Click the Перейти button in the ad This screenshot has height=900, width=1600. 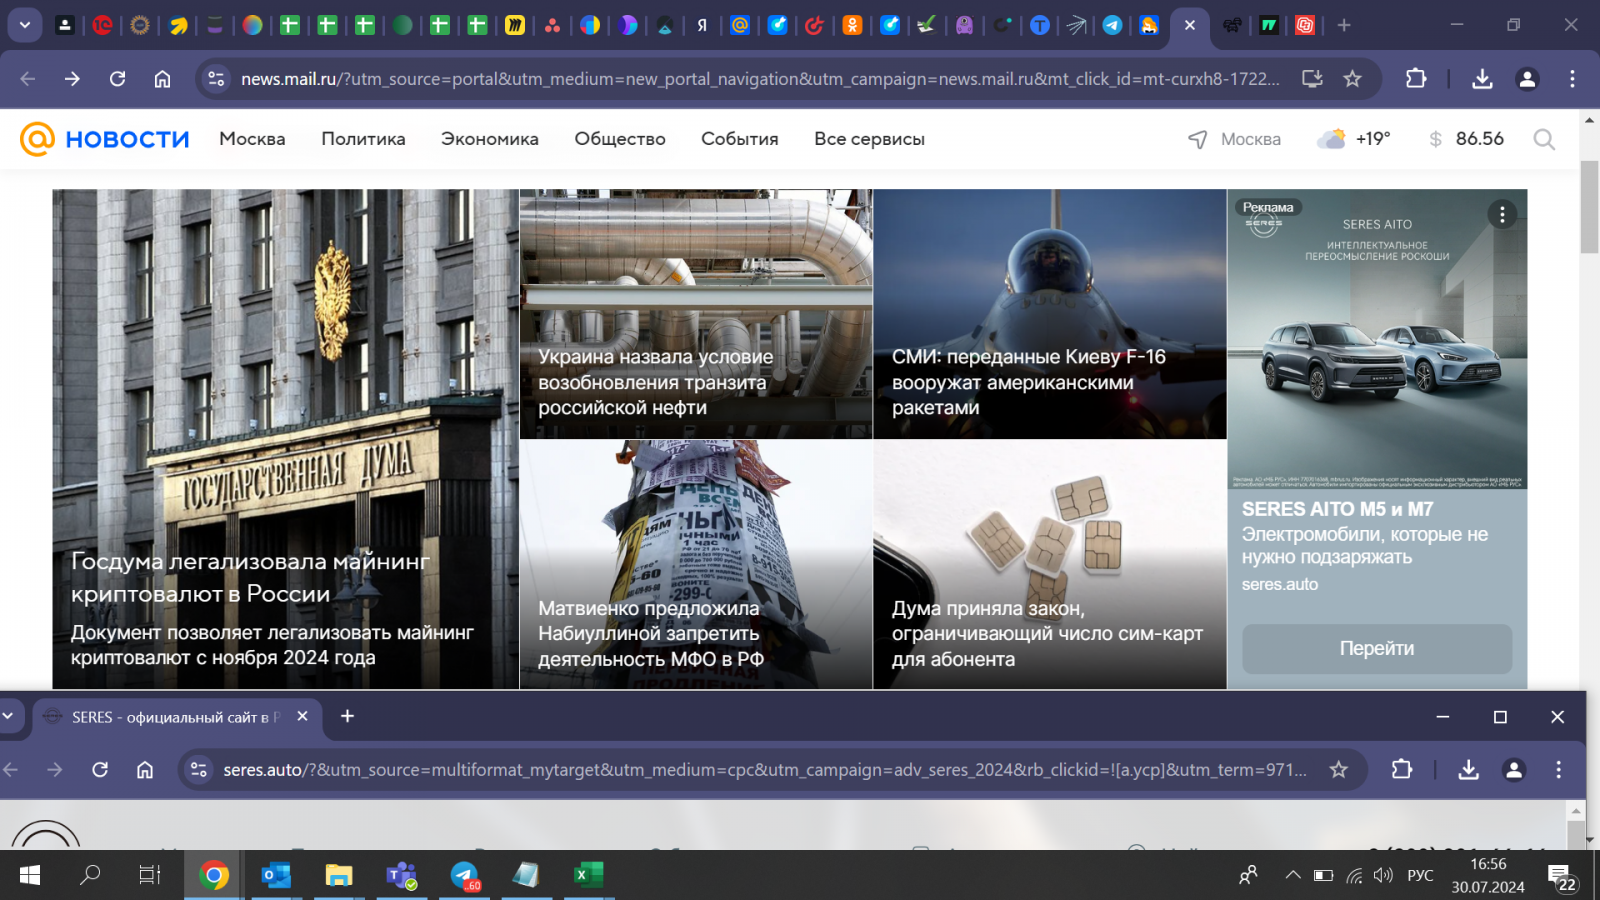click(1376, 649)
